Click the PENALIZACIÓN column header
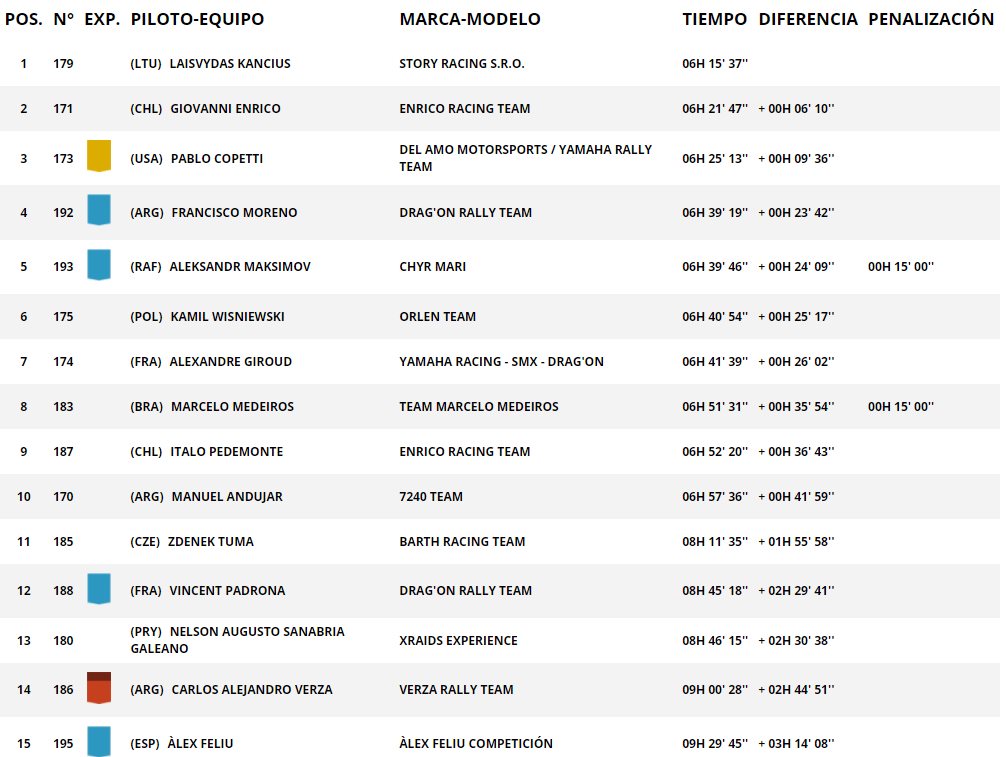 [931, 19]
